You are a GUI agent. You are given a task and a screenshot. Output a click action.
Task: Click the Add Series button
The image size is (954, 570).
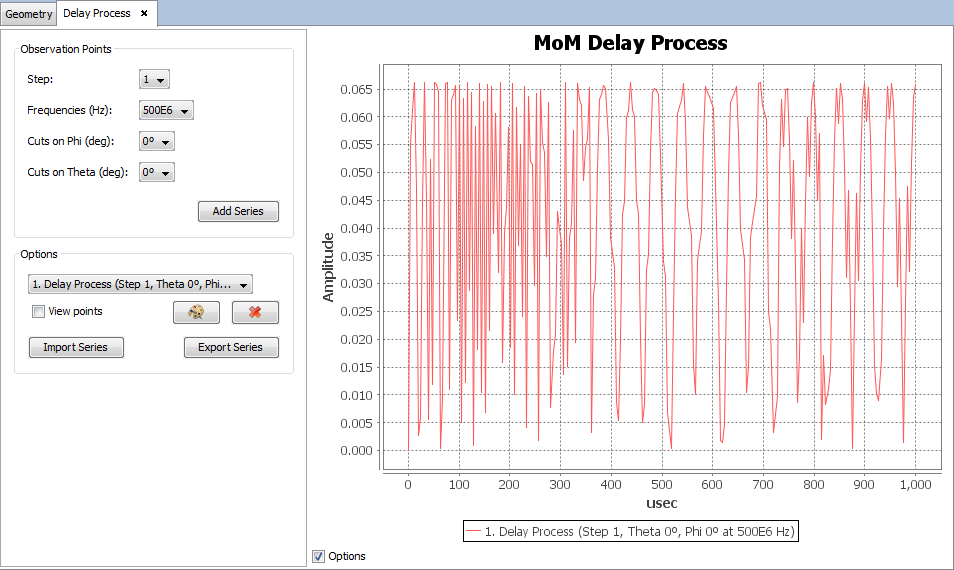tap(238, 212)
